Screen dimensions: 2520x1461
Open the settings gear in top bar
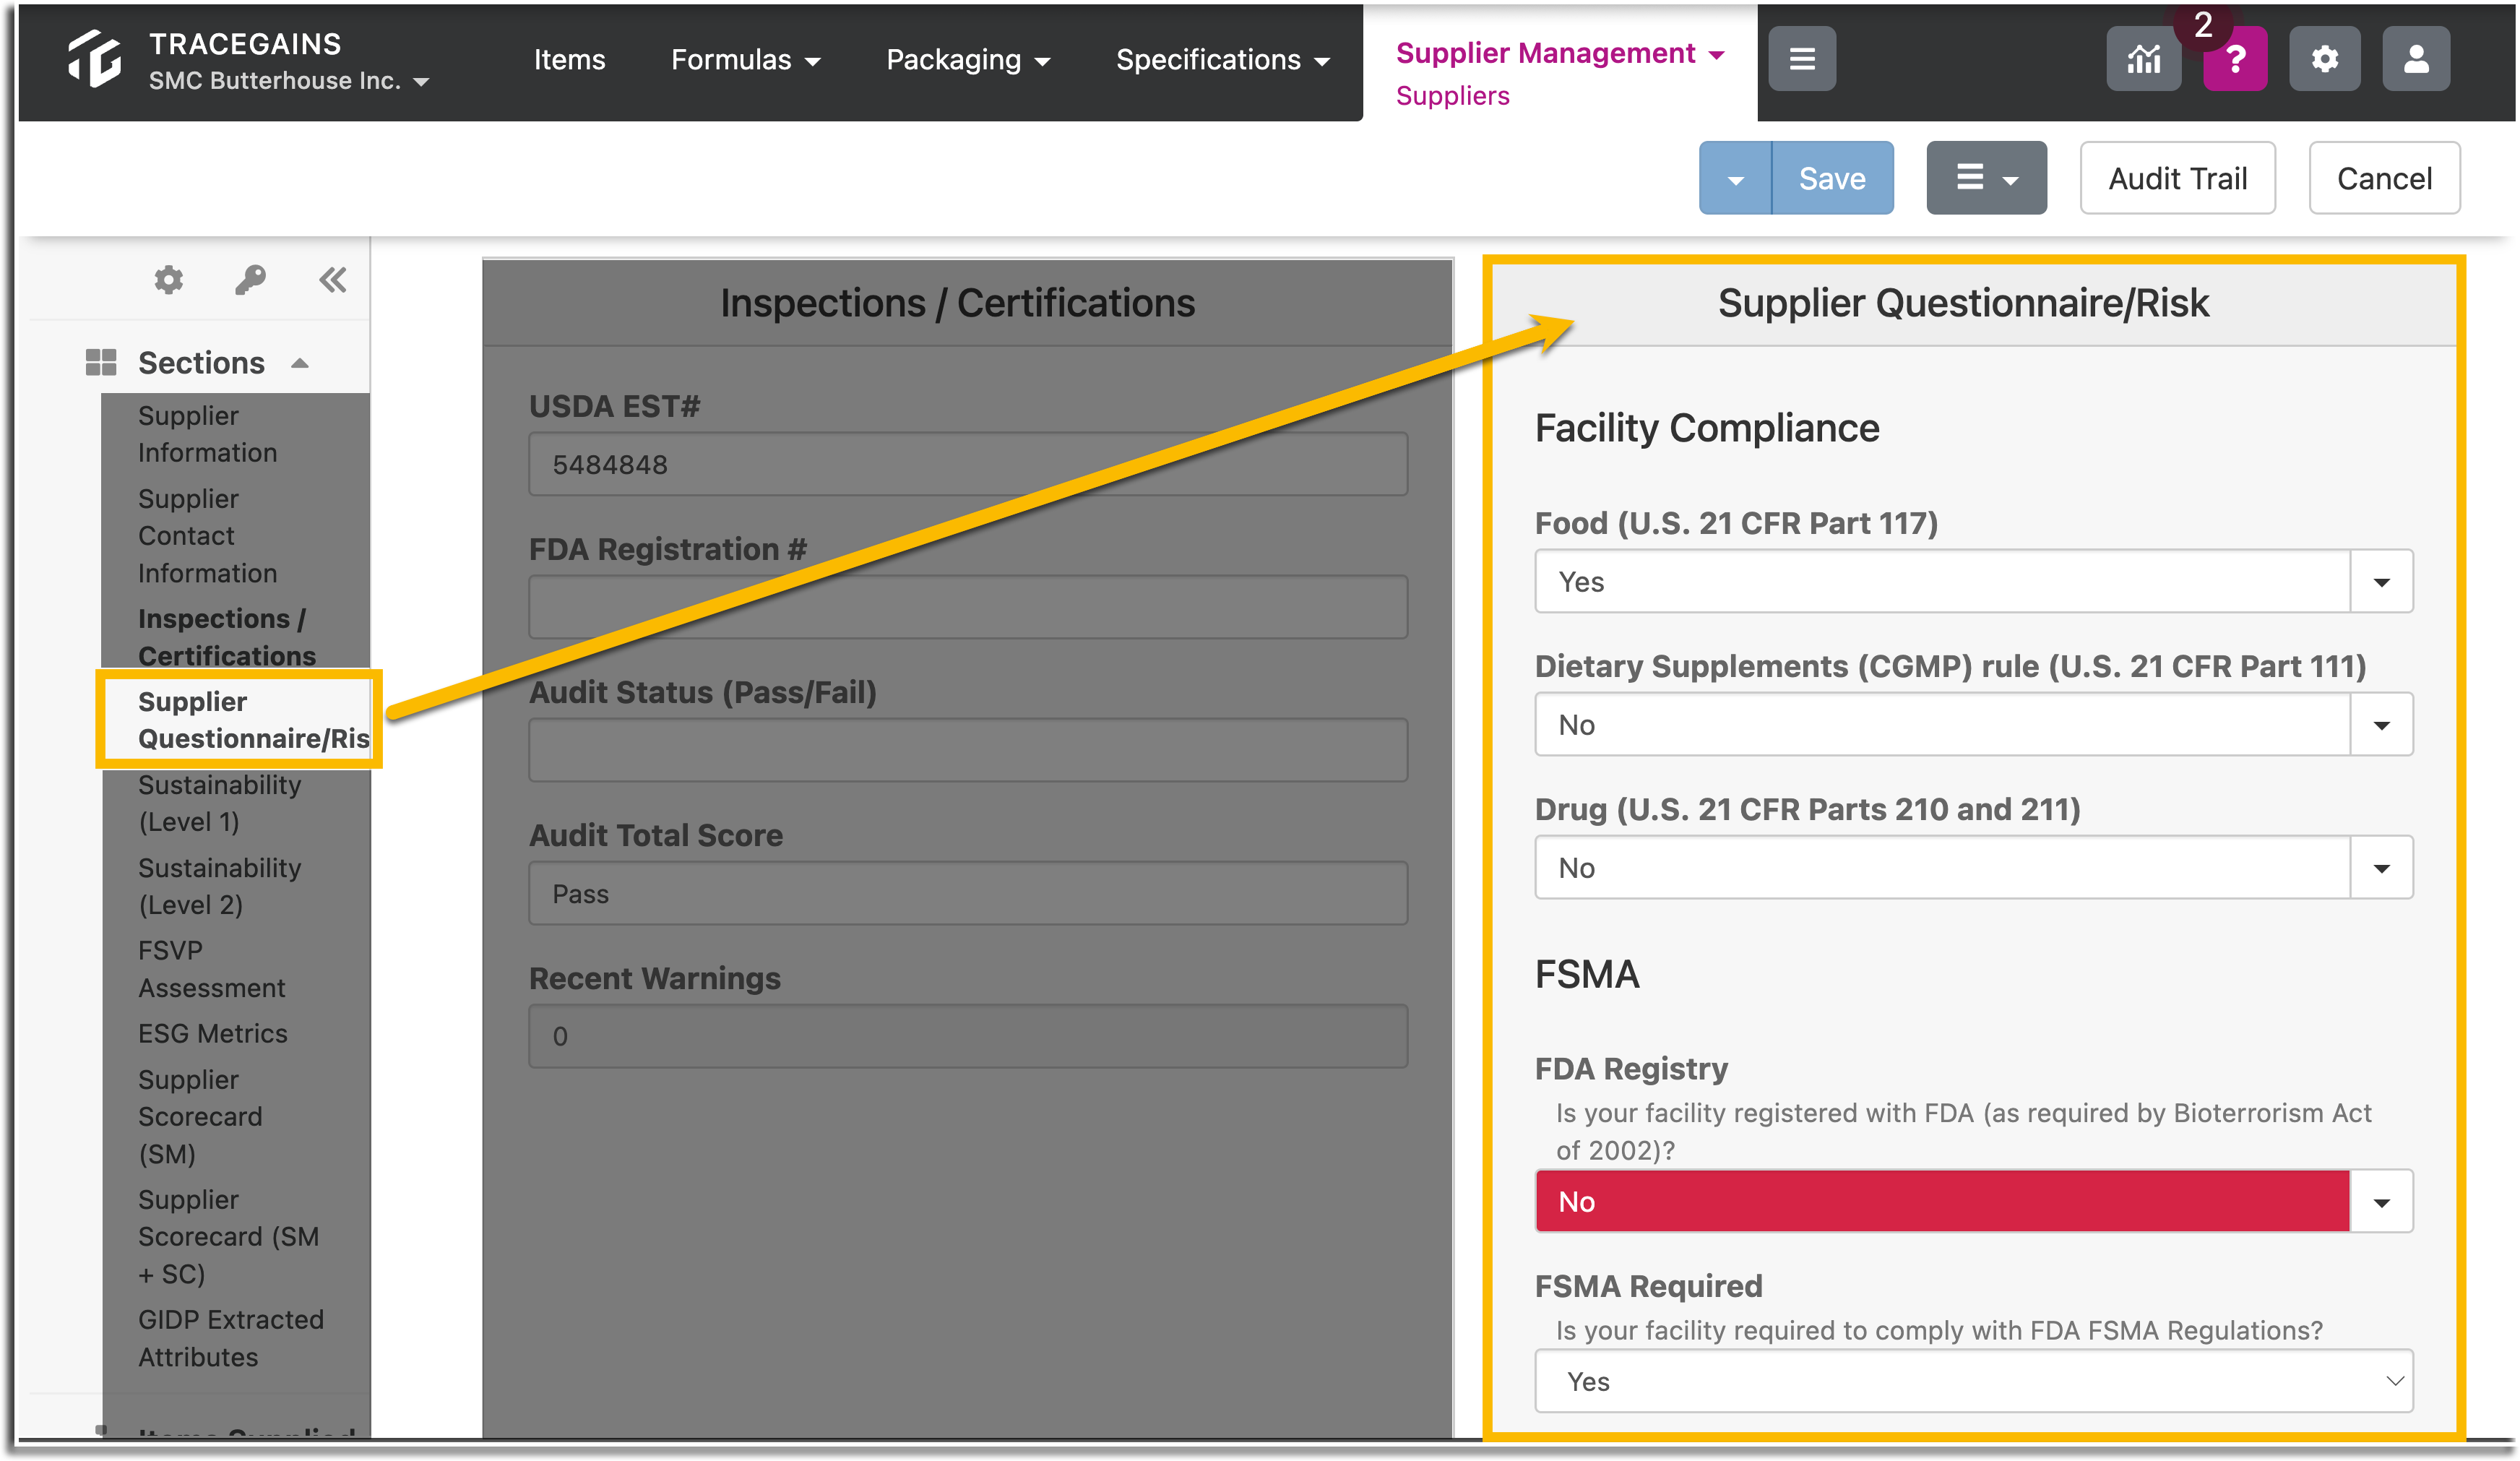point(2324,59)
